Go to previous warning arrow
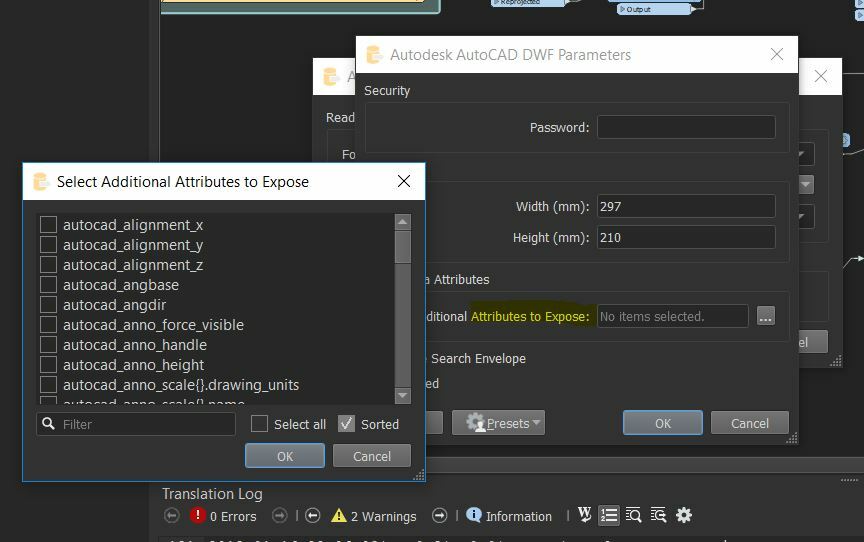 coord(312,516)
